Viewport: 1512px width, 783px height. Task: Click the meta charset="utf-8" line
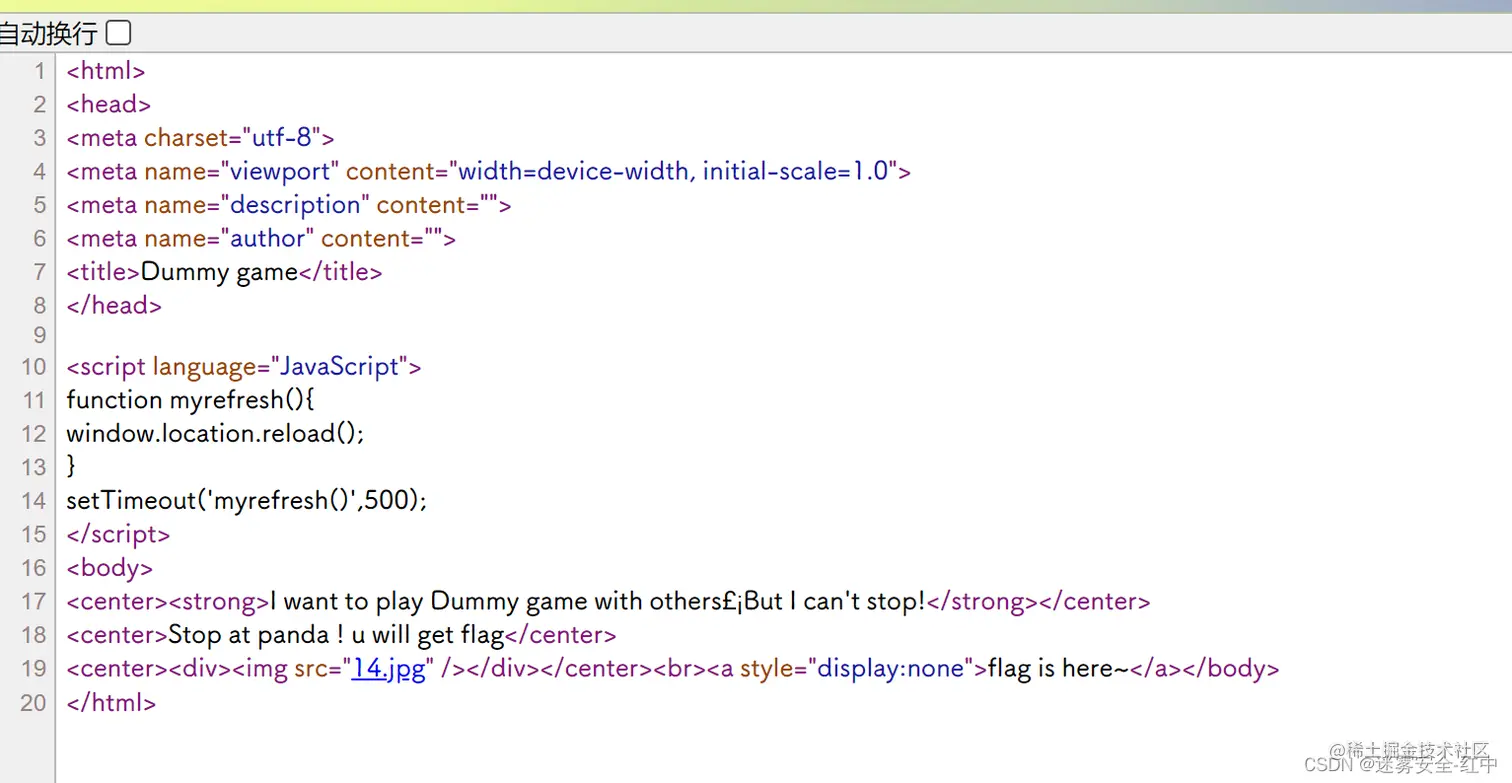coord(200,138)
